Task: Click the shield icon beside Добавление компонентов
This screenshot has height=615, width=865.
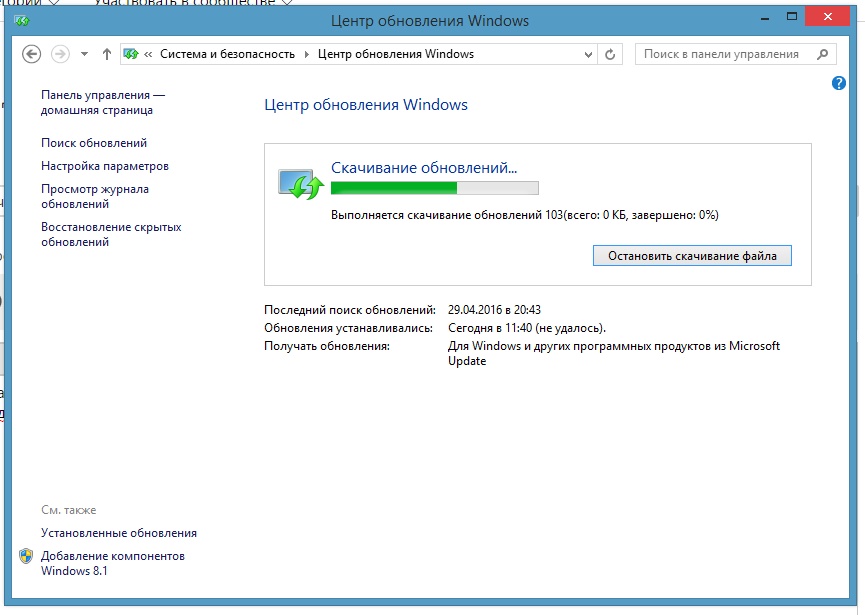Action: 26,556
